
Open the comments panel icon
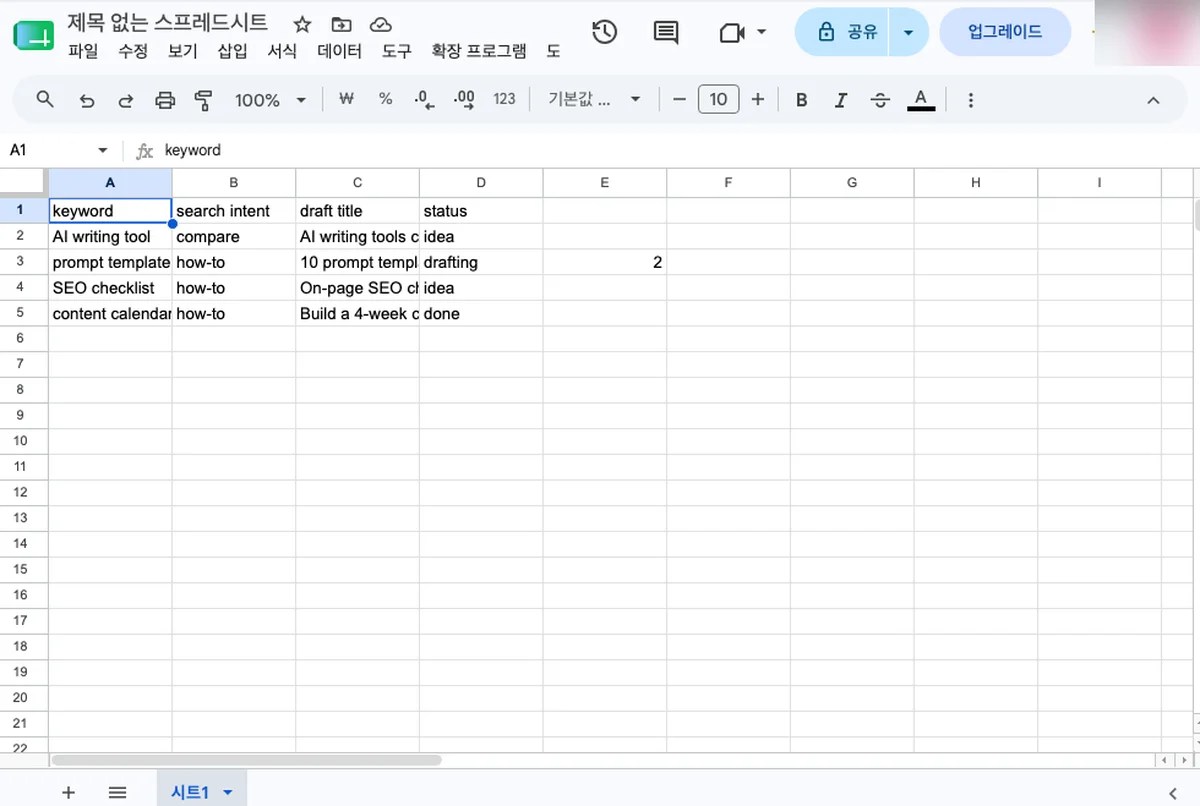point(665,32)
